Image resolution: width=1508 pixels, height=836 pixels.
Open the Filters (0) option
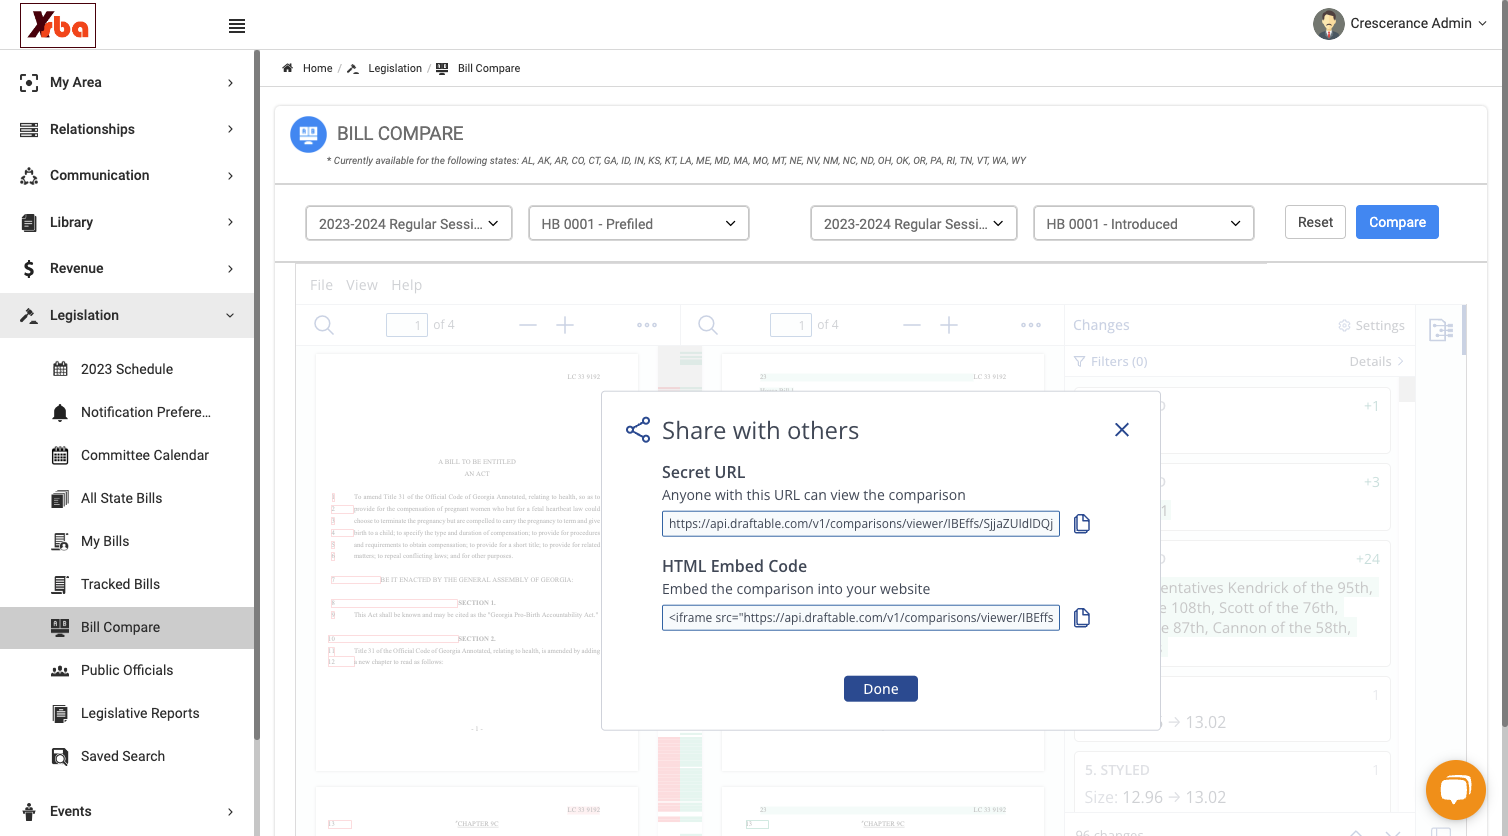click(x=1110, y=362)
